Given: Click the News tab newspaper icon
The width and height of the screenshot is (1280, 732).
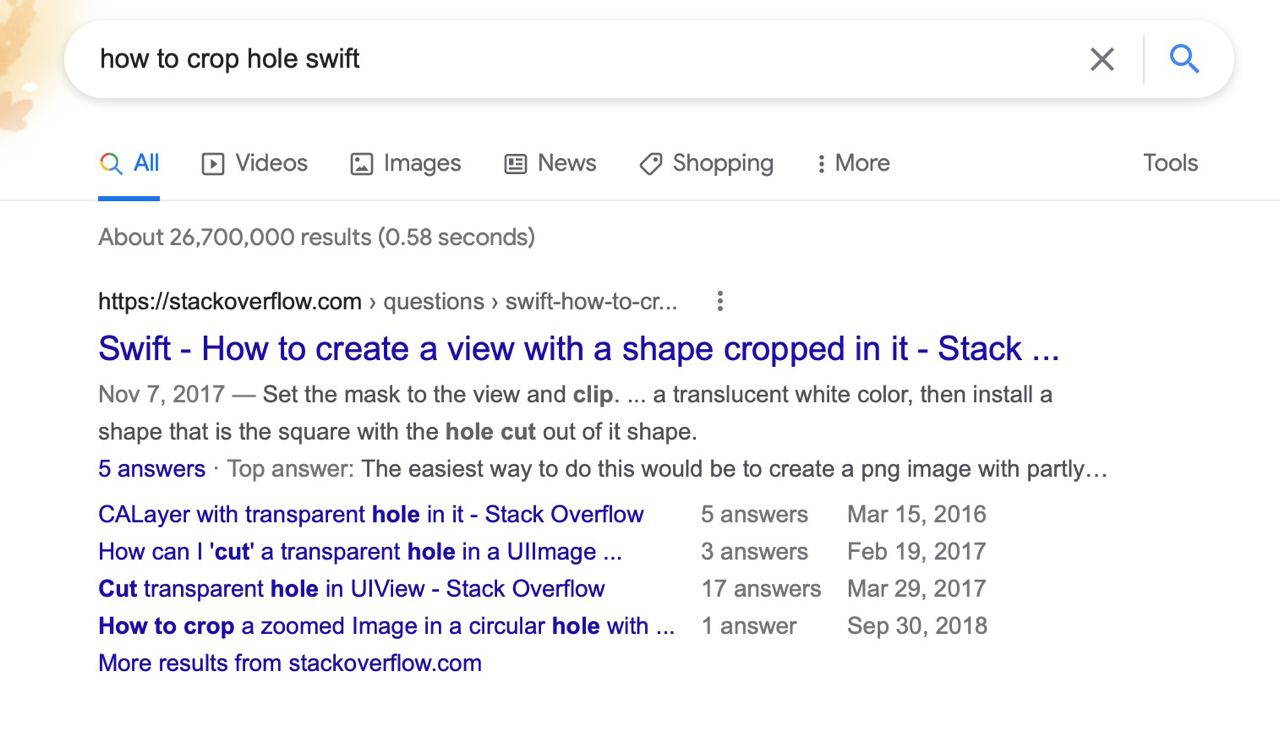Looking at the screenshot, I should tap(515, 164).
